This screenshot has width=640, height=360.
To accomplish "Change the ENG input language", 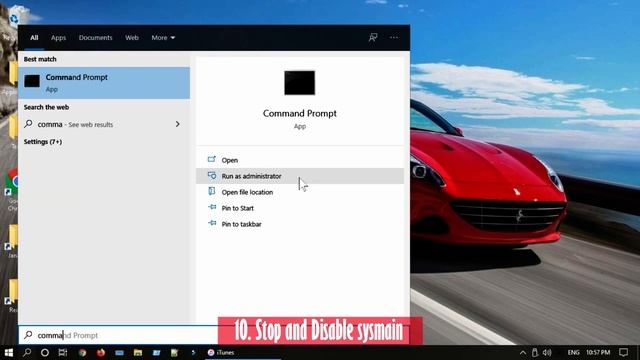I will point(573,352).
